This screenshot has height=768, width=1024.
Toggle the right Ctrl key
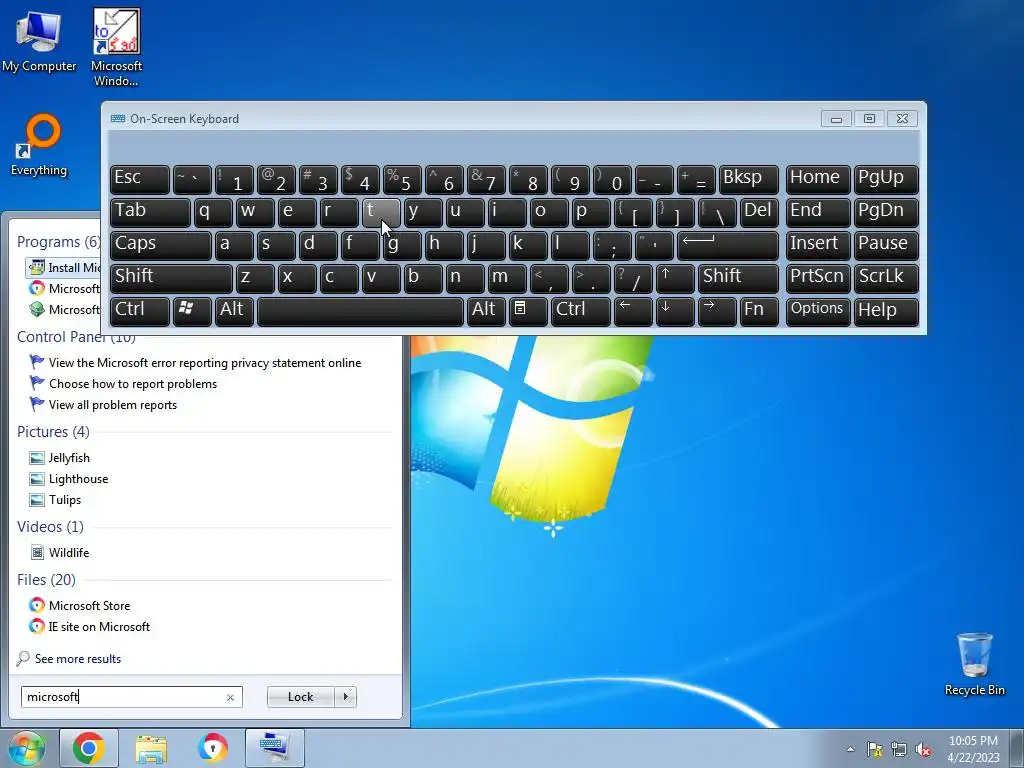581,311
